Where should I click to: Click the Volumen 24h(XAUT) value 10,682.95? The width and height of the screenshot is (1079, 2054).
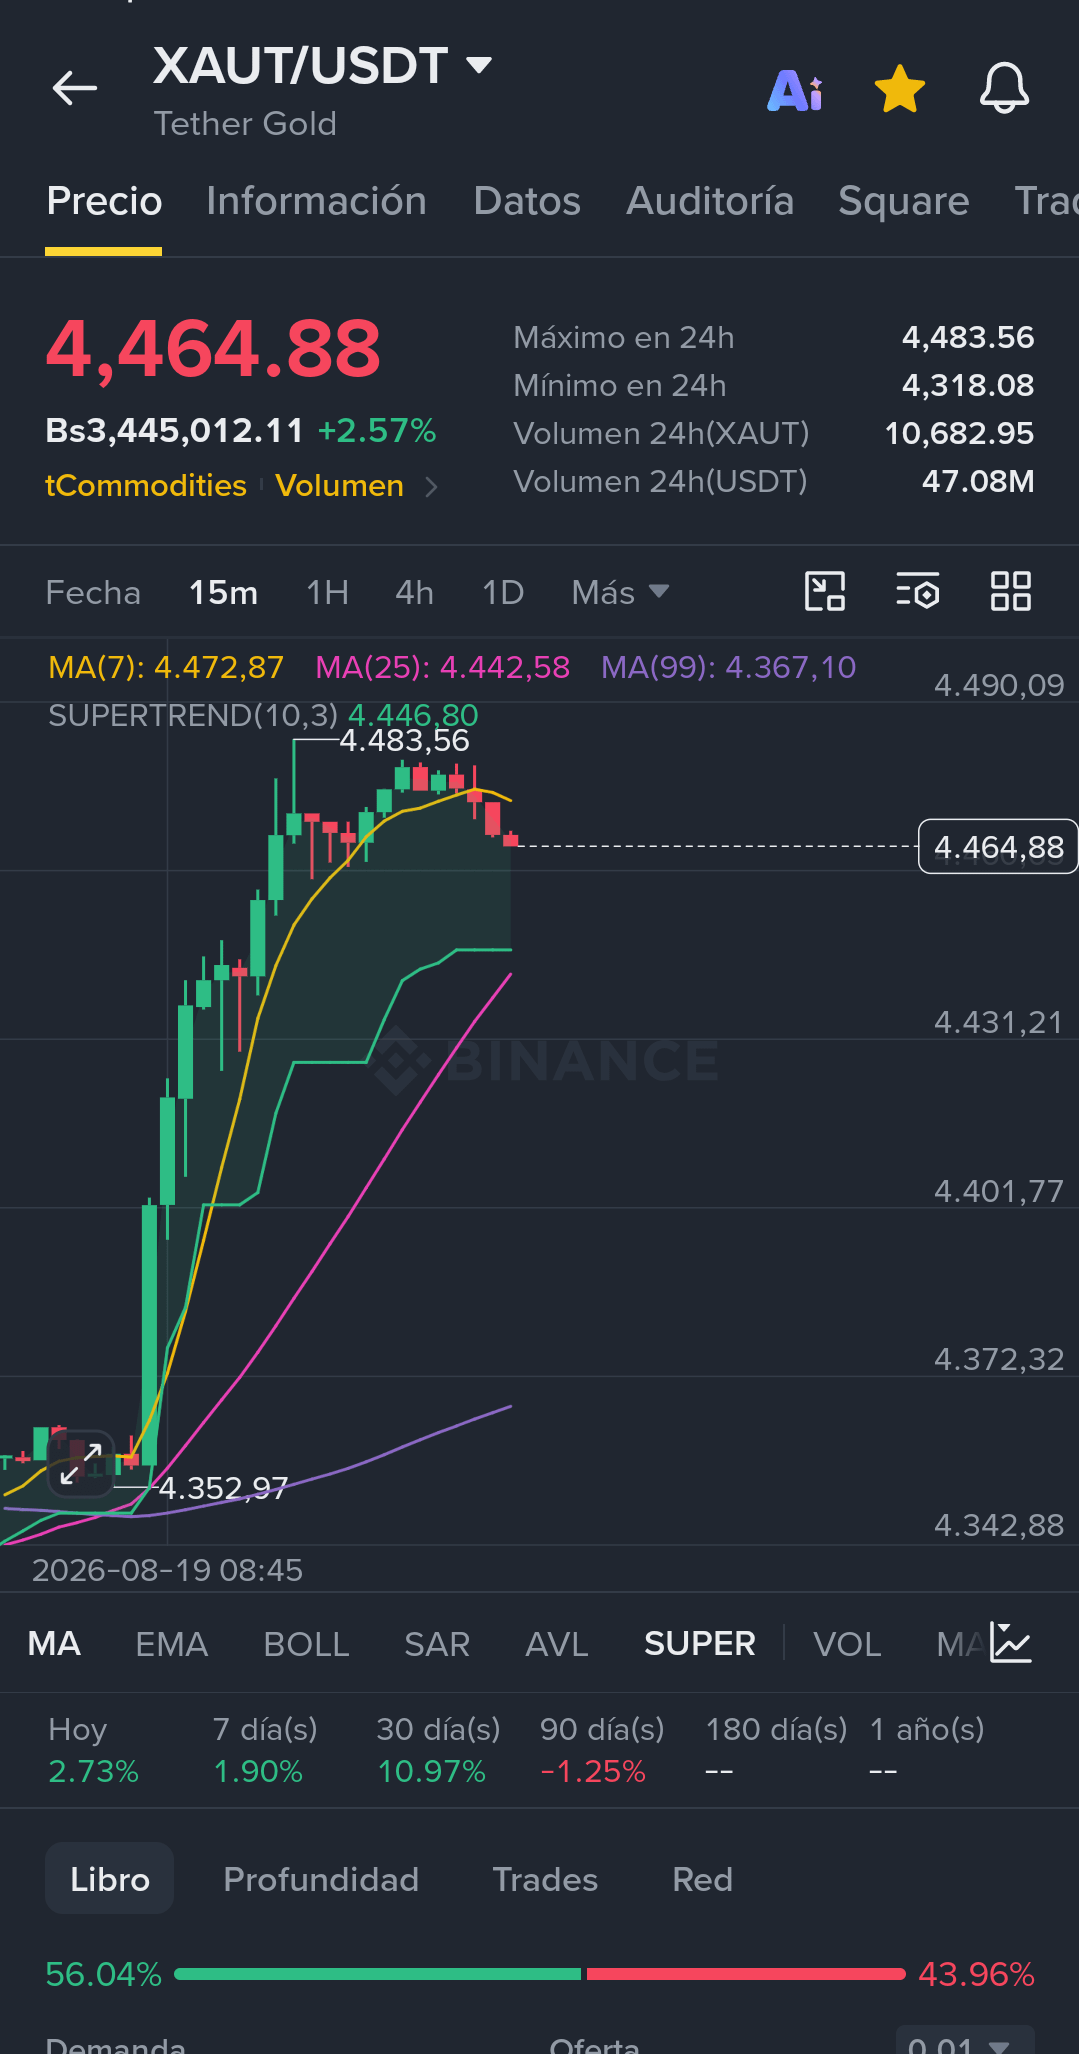point(959,434)
